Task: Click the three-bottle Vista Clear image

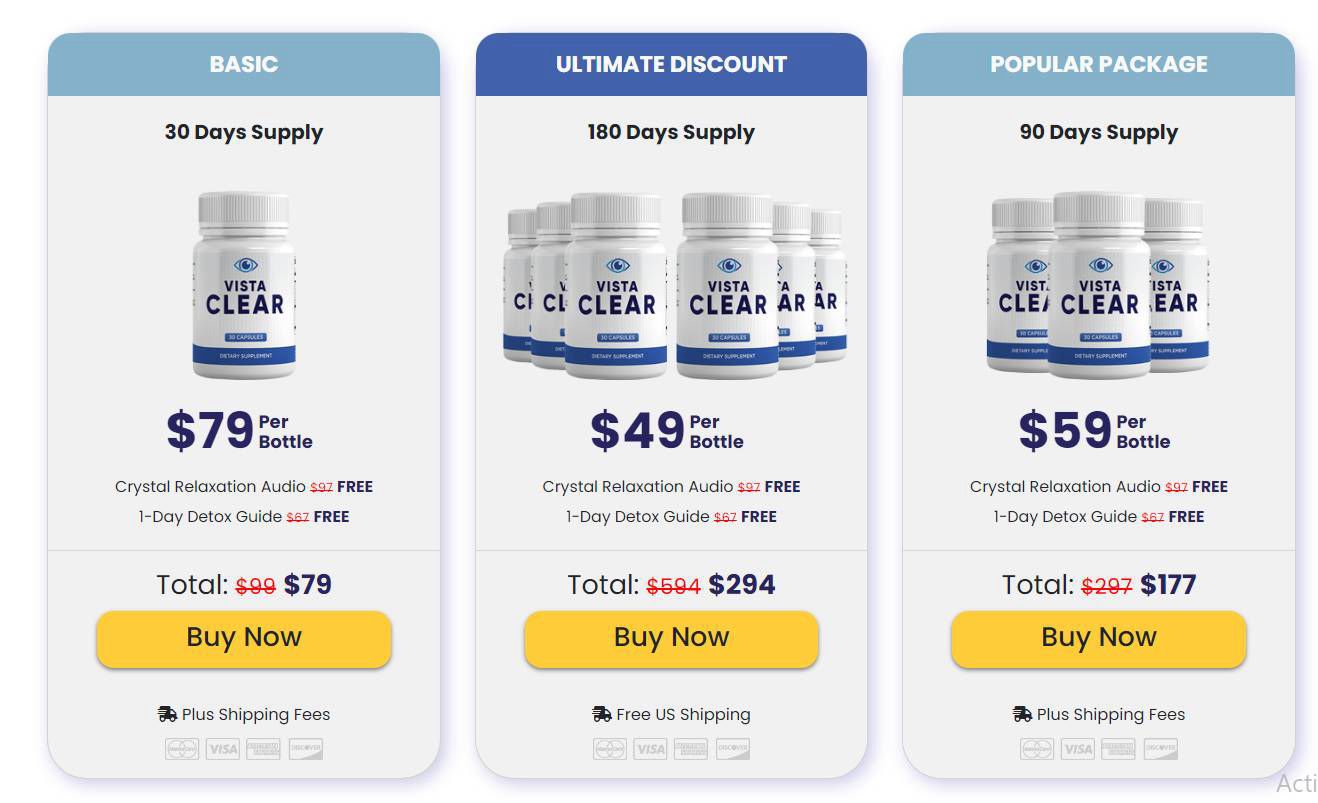Action: coord(1098,286)
